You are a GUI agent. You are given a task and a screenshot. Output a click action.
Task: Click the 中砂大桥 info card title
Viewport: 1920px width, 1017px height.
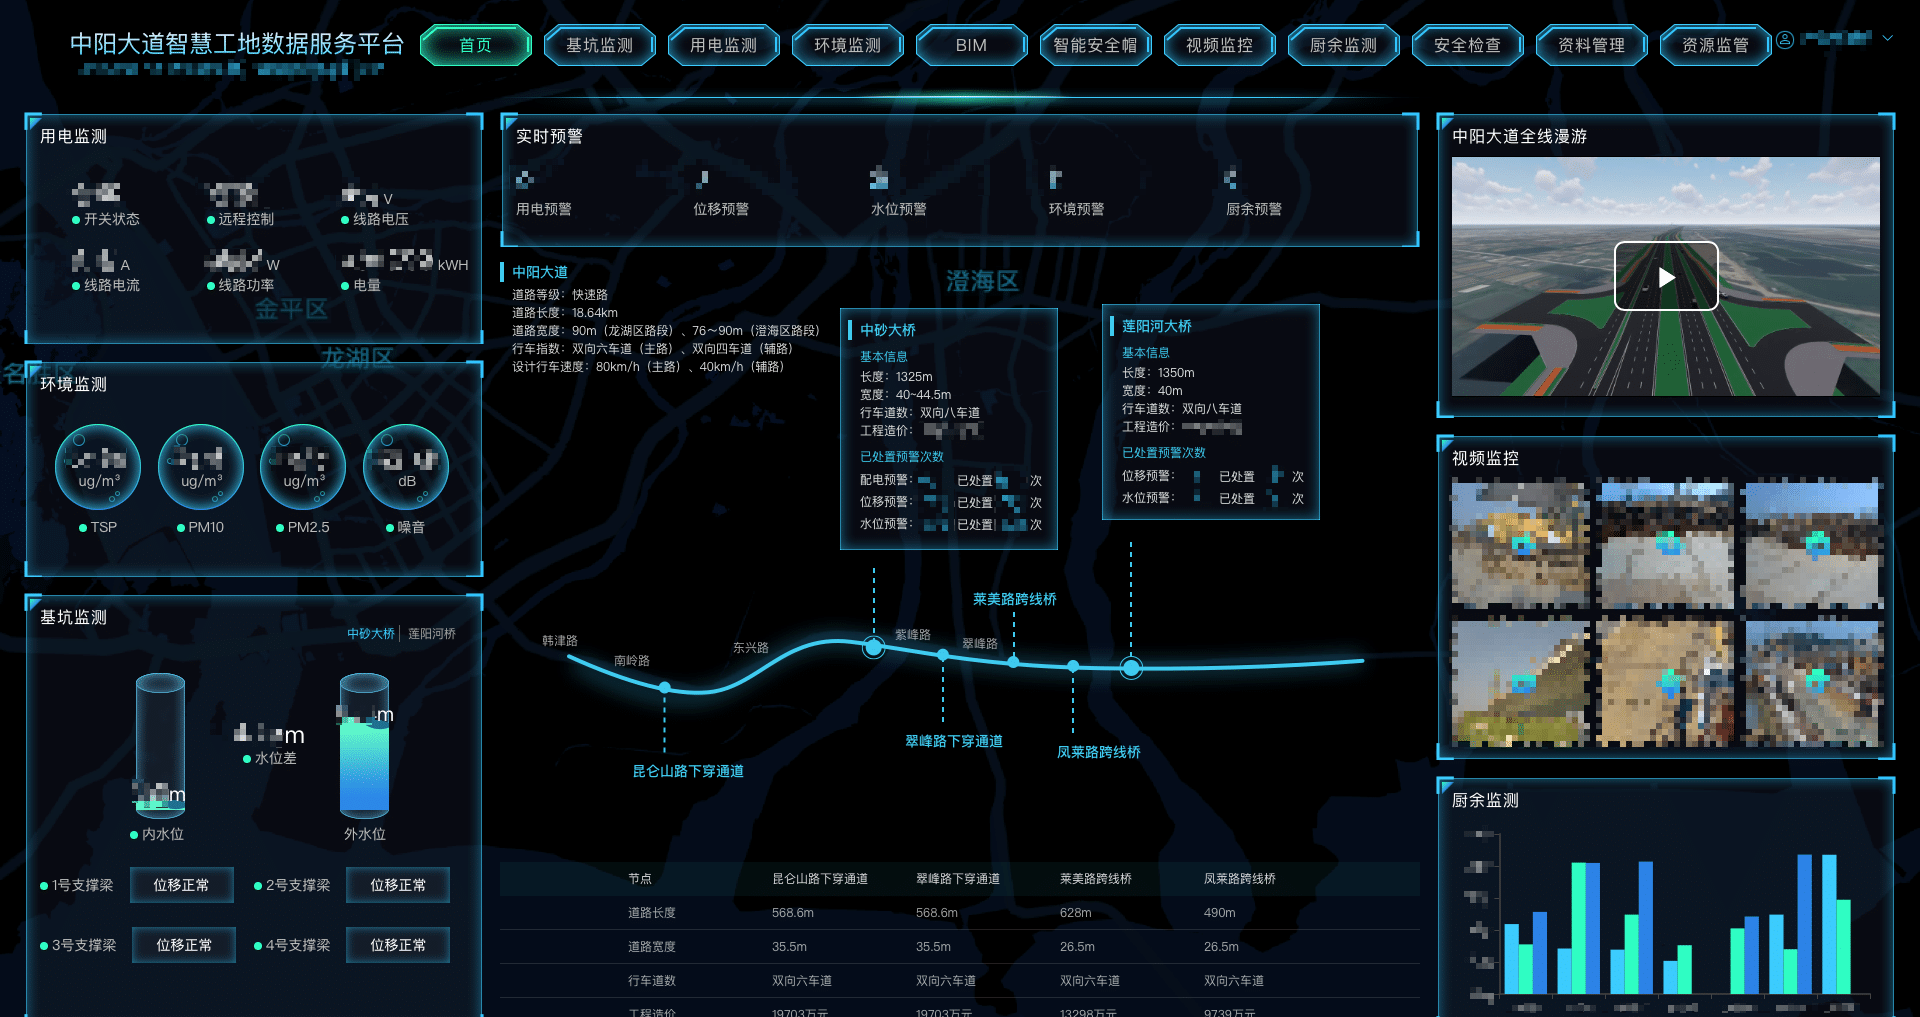(x=888, y=330)
